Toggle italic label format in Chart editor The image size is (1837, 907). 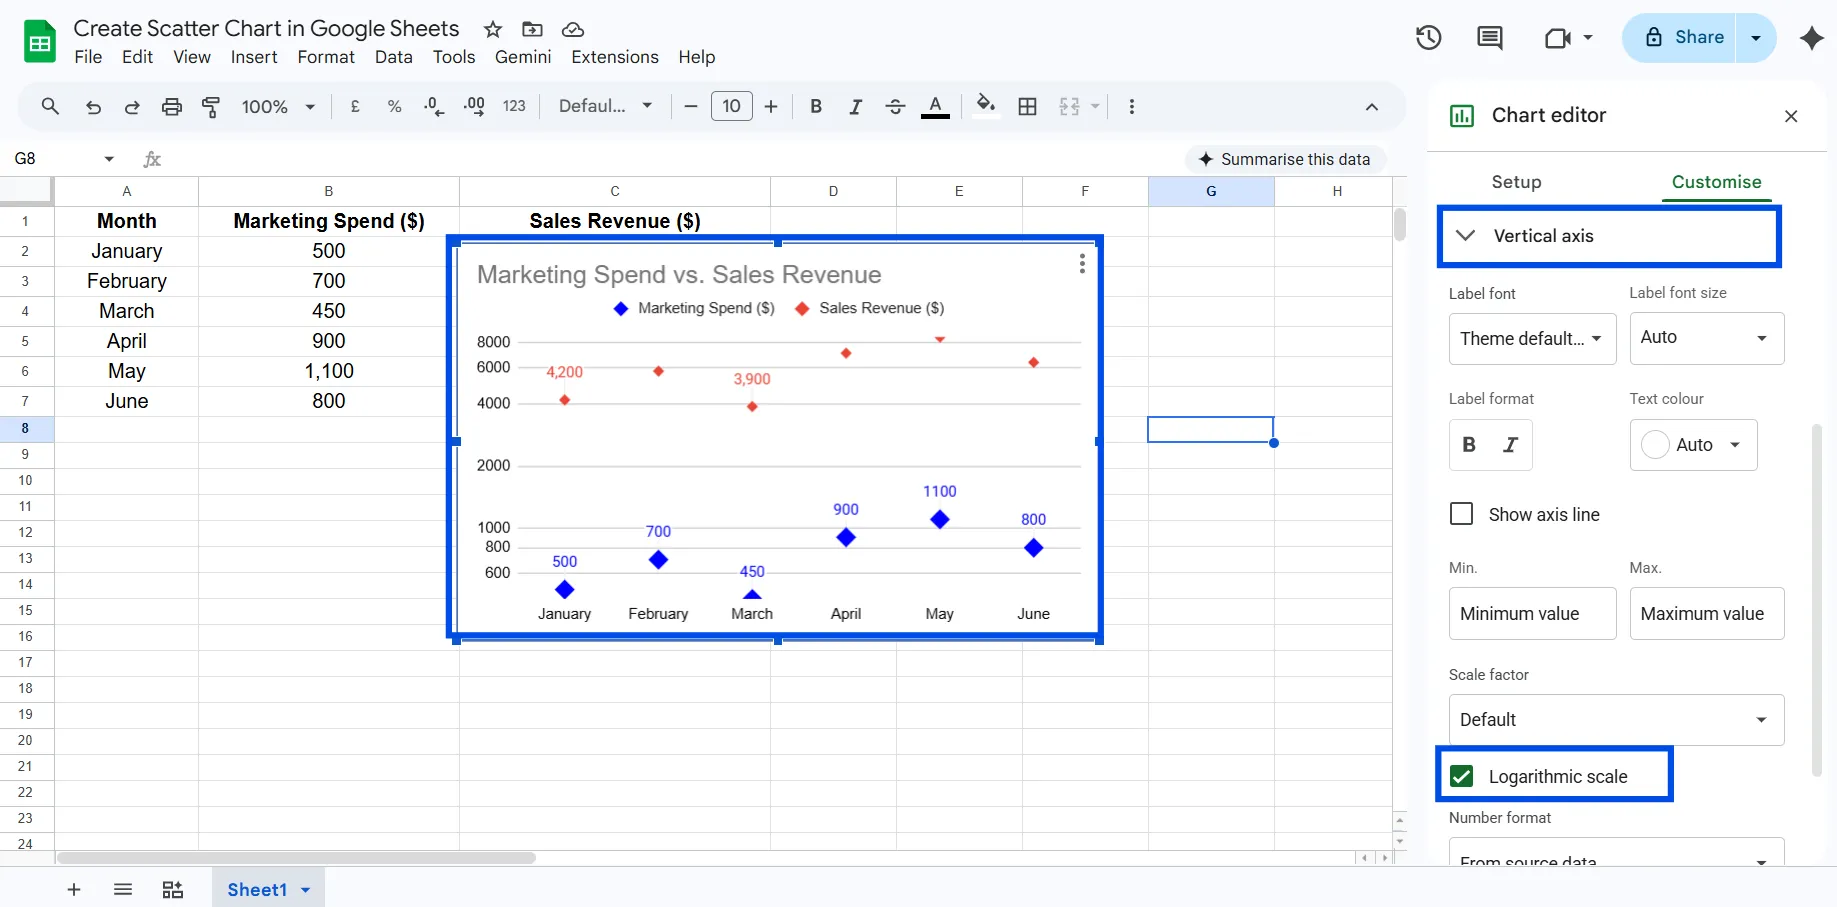click(x=1510, y=445)
